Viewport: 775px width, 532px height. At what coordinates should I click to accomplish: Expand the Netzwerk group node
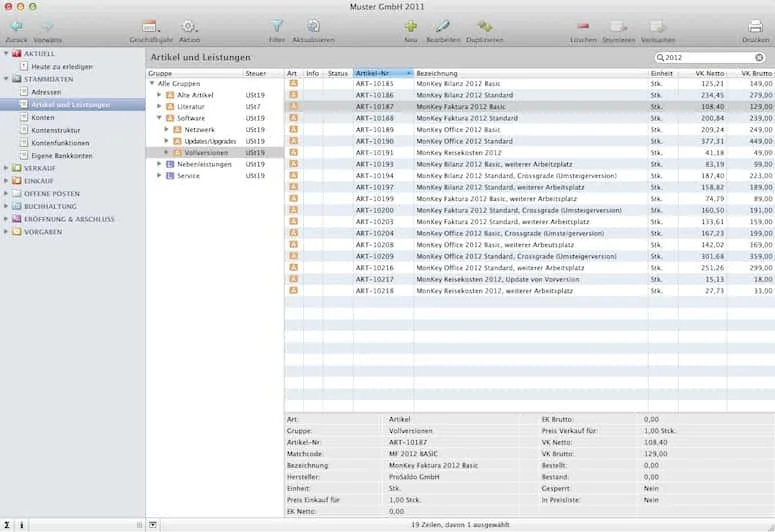pos(167,130)
